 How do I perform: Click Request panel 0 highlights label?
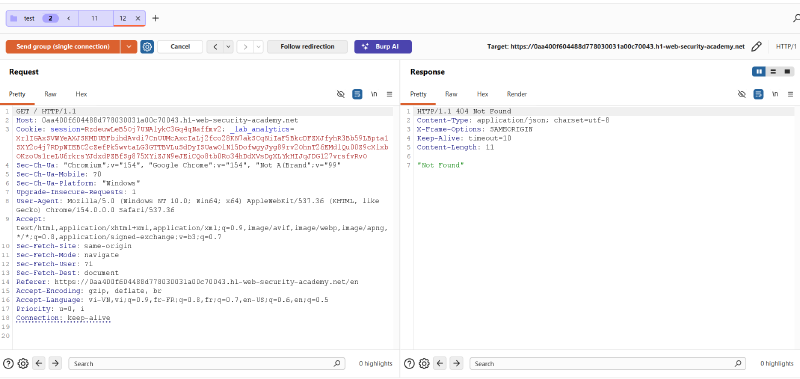tap(375, 364)
